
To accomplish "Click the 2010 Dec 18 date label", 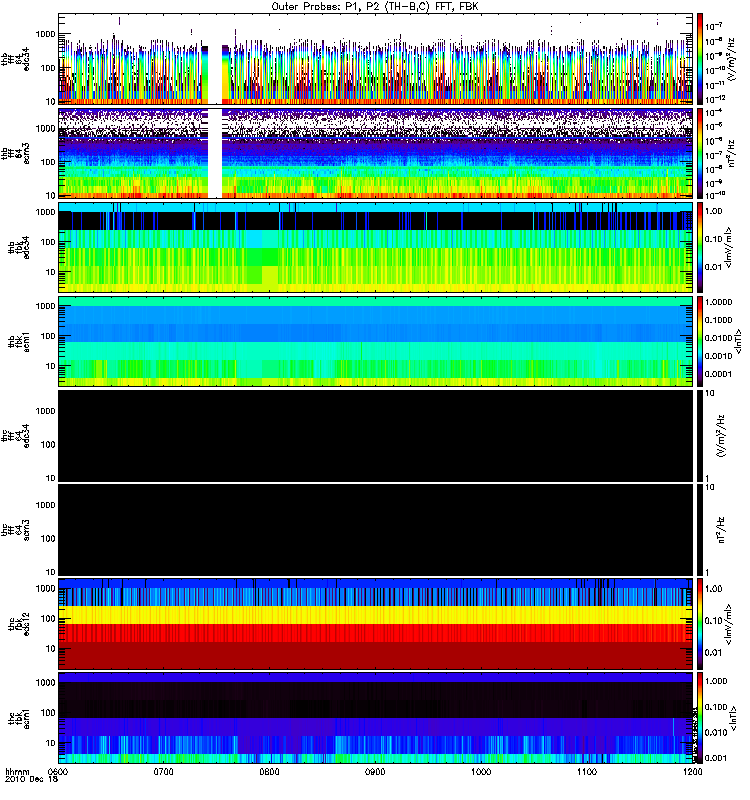I will click(x=32, y=779).
